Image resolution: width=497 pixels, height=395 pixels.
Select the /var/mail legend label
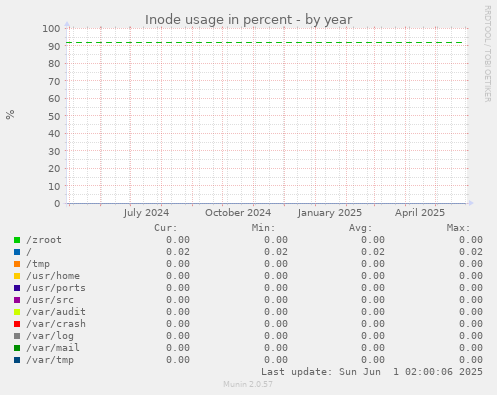(53, 348)
